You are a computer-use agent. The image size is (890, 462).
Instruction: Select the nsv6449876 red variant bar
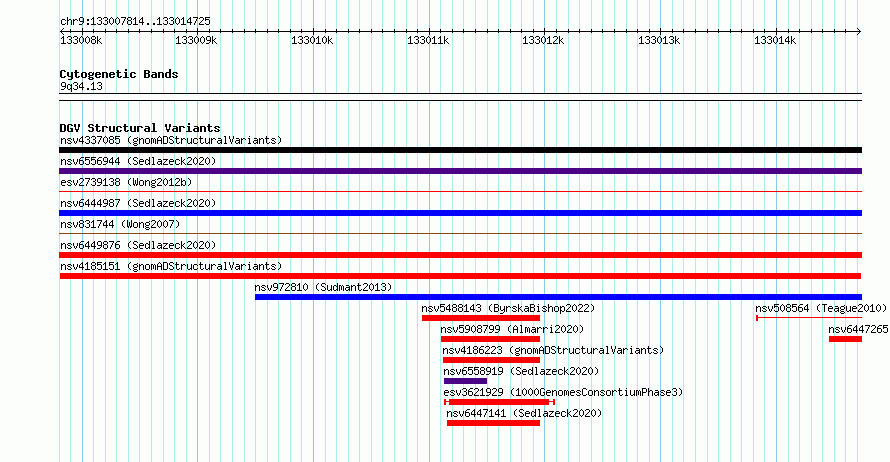[460, 255]
